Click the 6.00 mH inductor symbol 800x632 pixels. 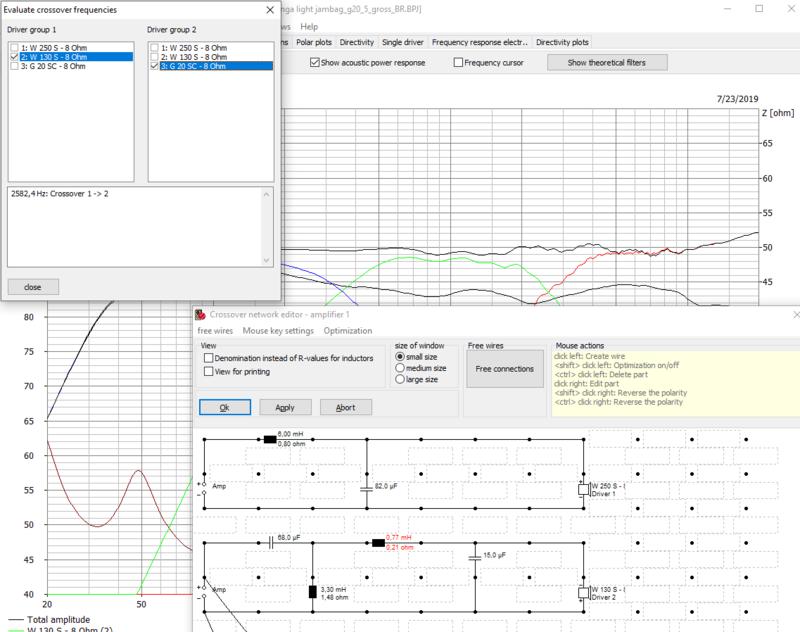pyautogui.click(x=268, y=438)
